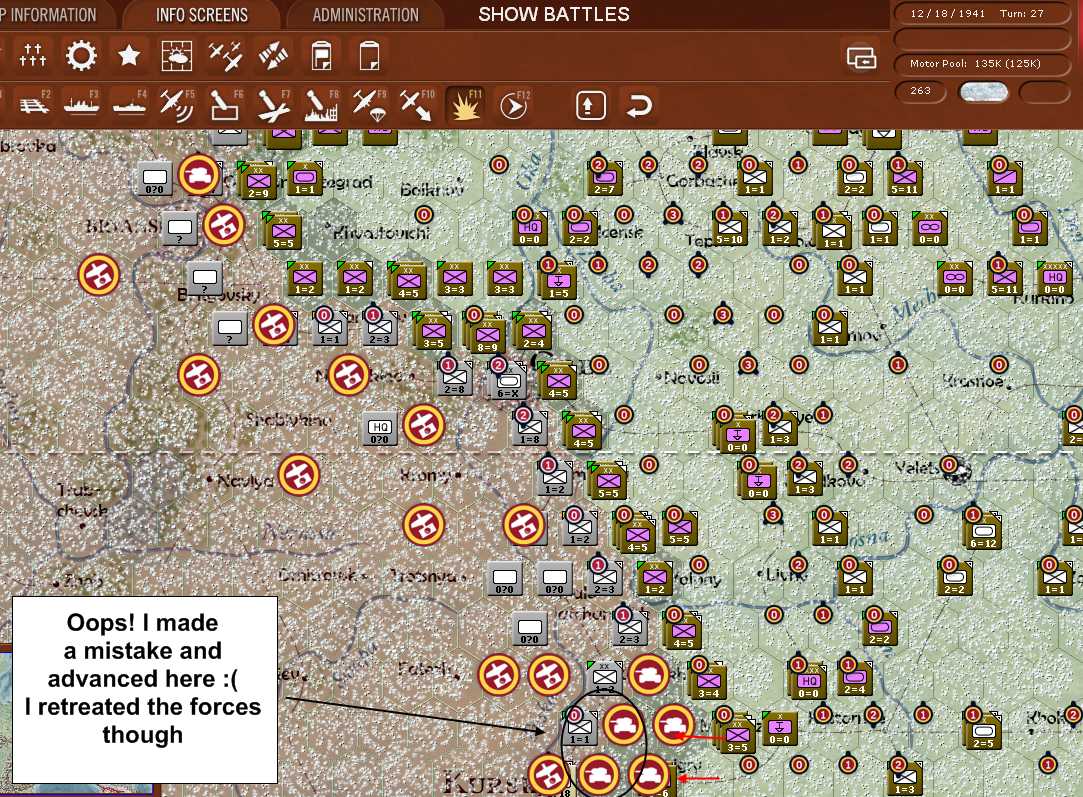Open the weather map grid icon

177,56
